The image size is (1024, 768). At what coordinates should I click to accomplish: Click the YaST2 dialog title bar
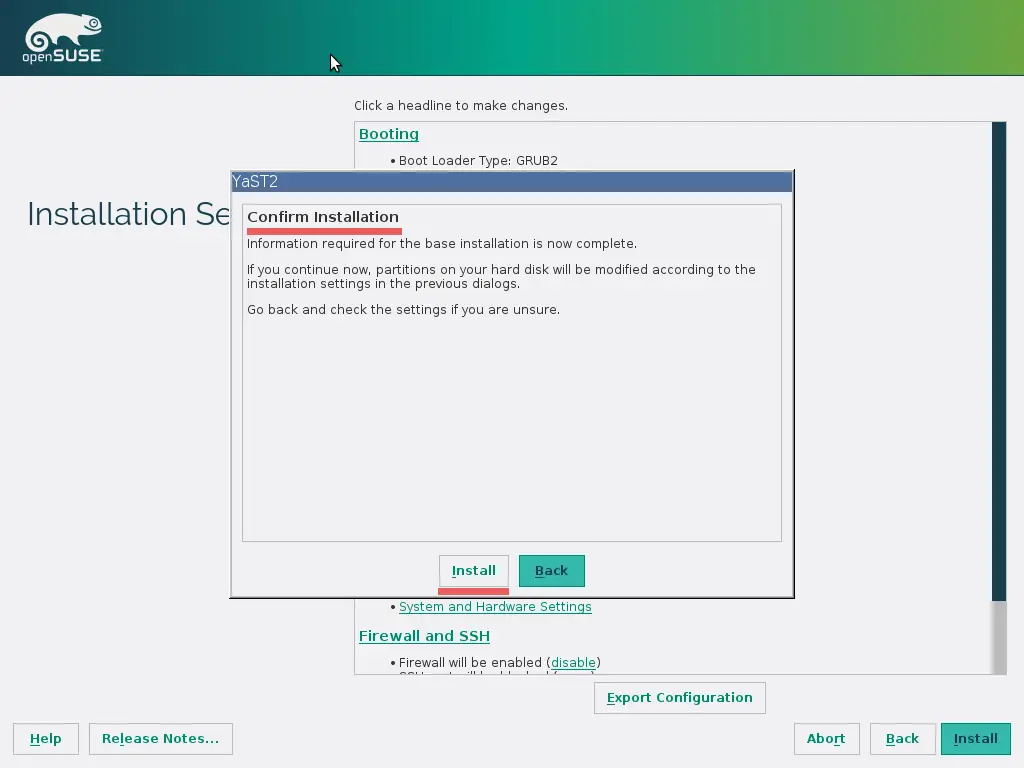(x=512, y=182)
